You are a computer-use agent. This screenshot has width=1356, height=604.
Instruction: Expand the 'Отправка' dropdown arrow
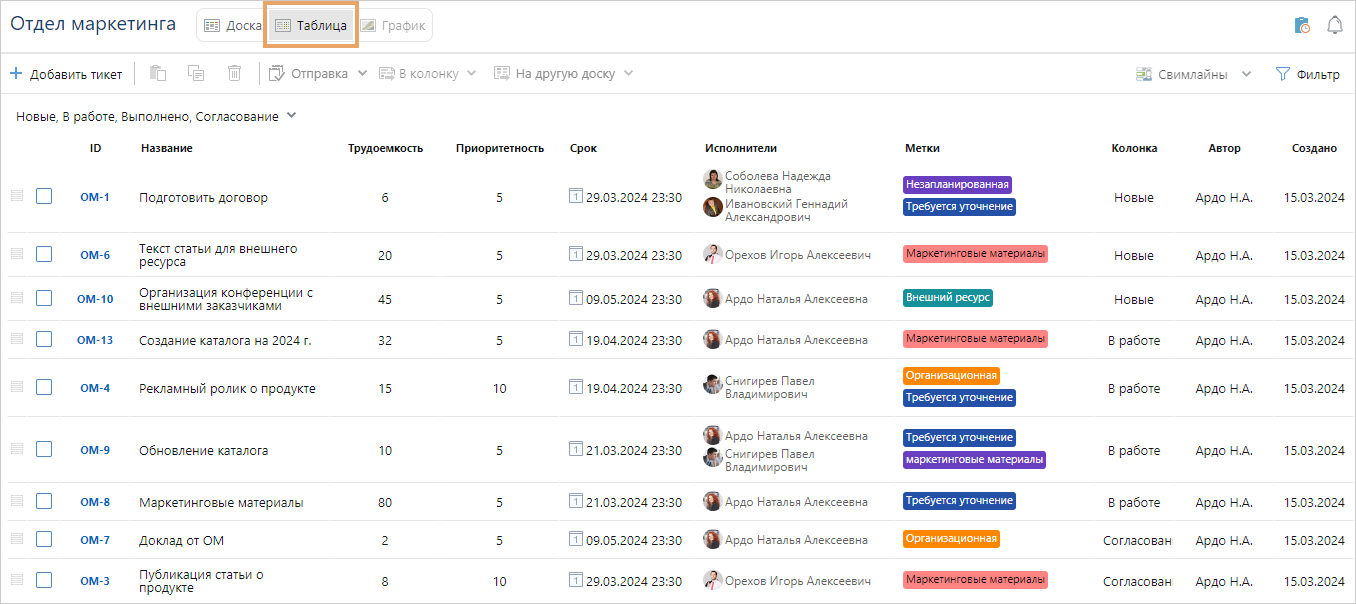pyautogui.click(x=362, y=73)
